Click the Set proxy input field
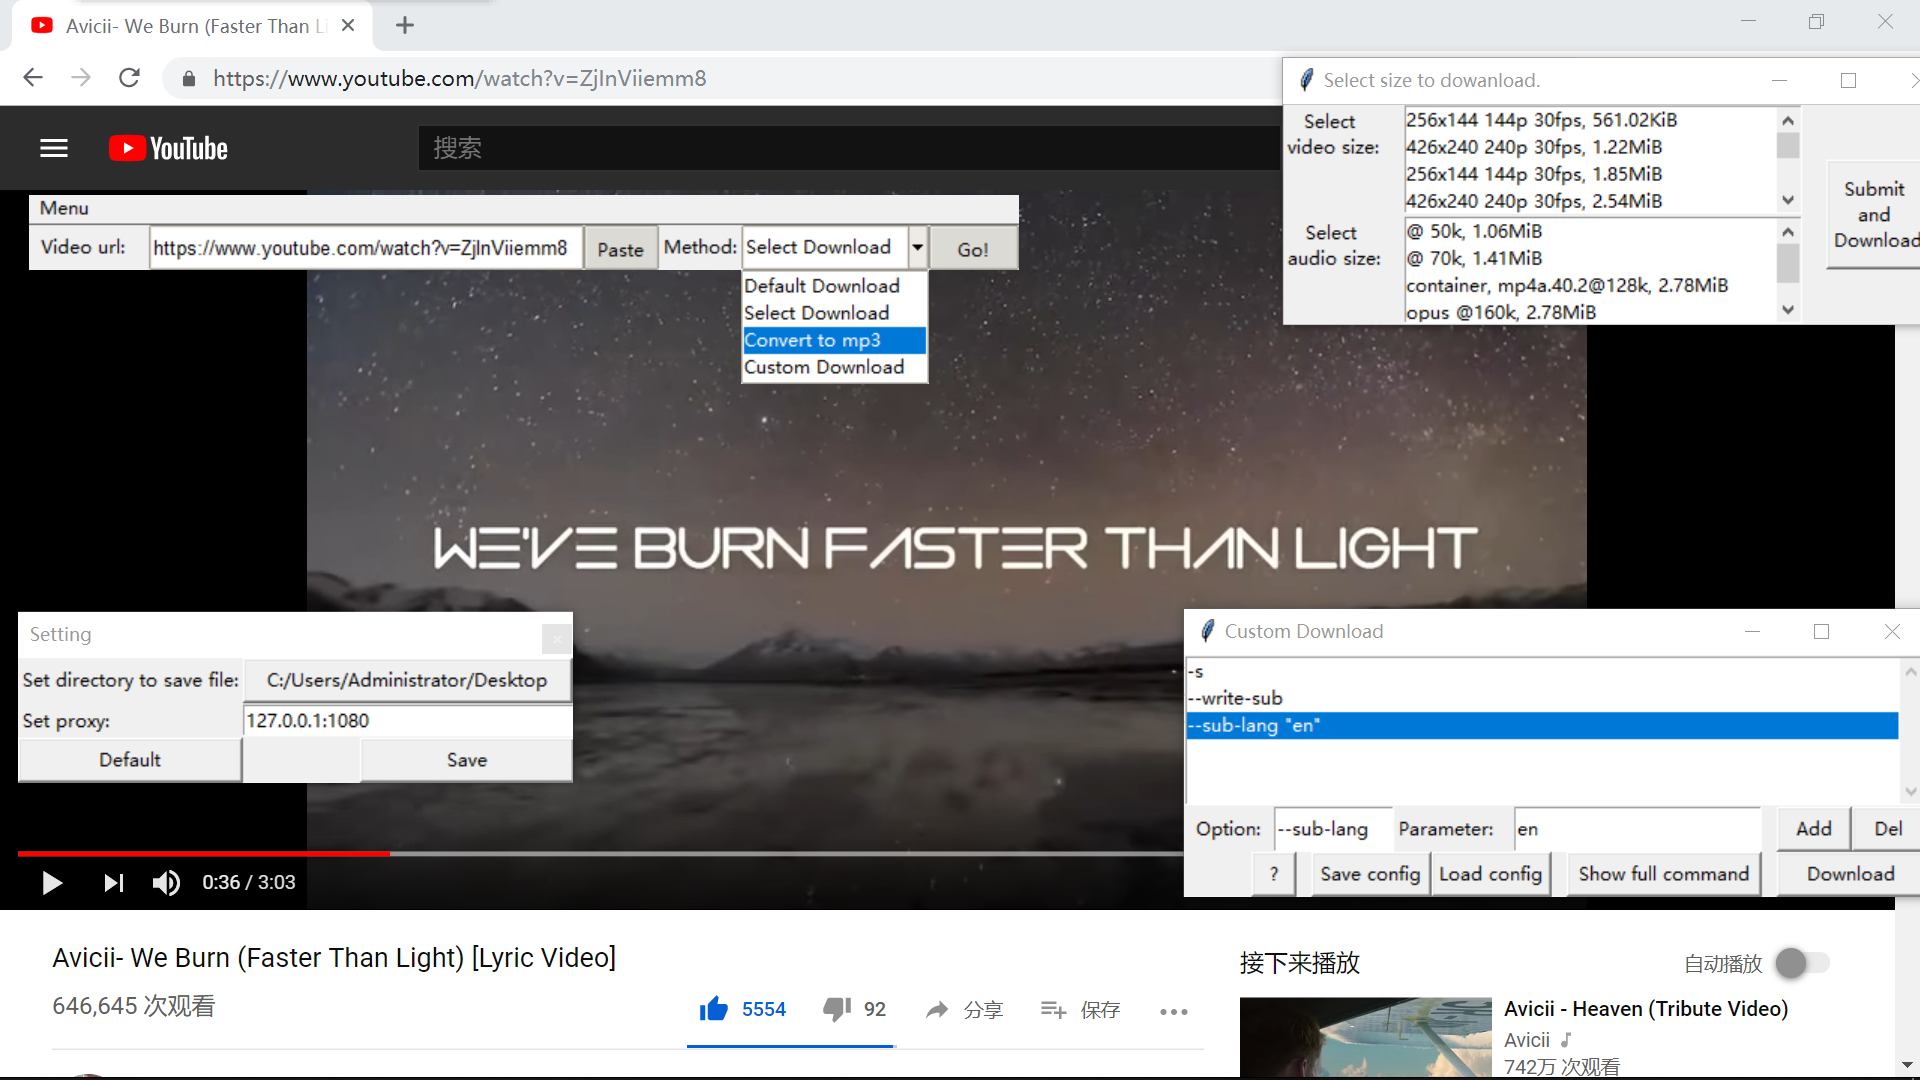 click(407, 720)
